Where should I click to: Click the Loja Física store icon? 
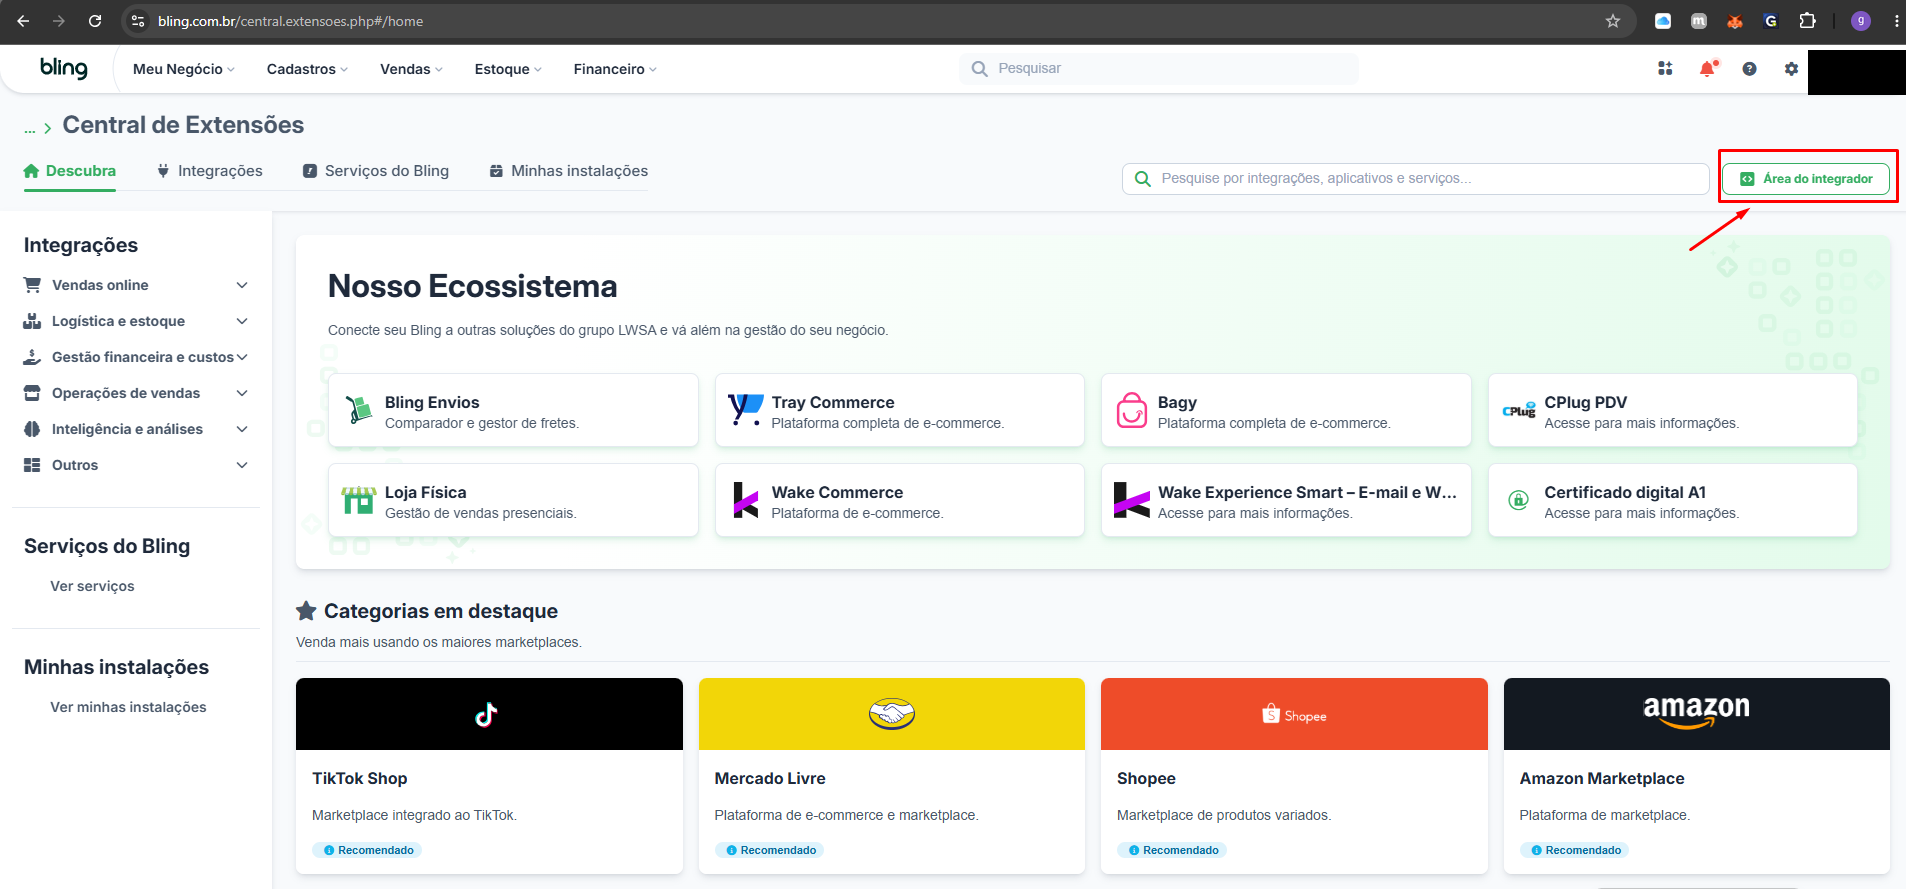tap(358, 499)
